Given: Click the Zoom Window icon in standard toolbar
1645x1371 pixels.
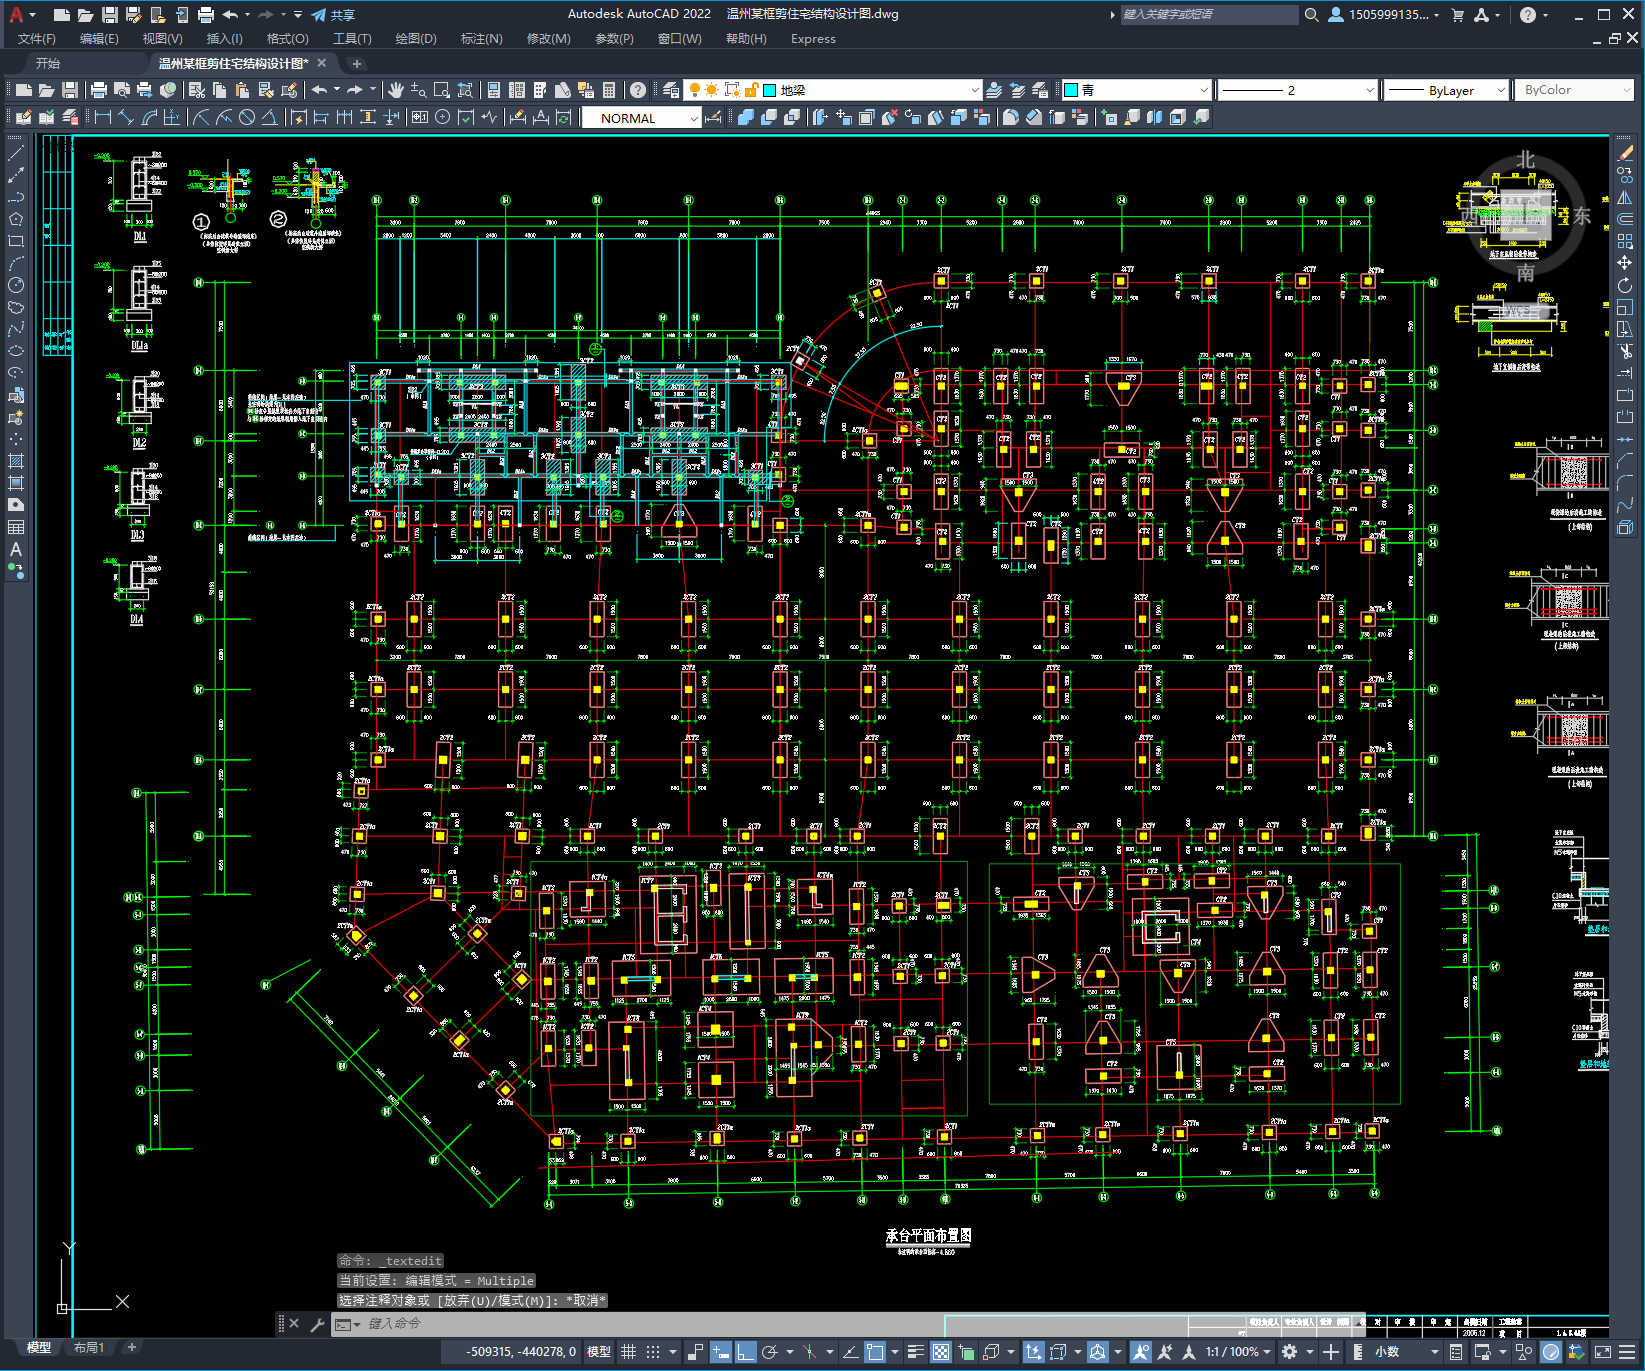Looking at the screenshot, I should (441, 90).
